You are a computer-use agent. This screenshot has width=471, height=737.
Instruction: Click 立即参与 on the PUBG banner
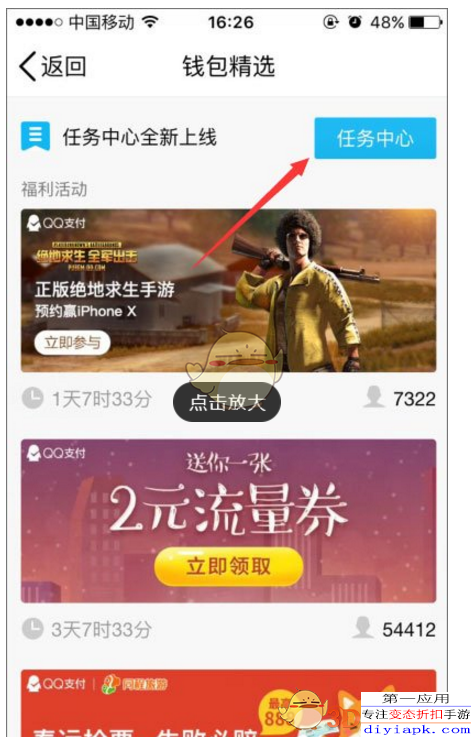72,343
